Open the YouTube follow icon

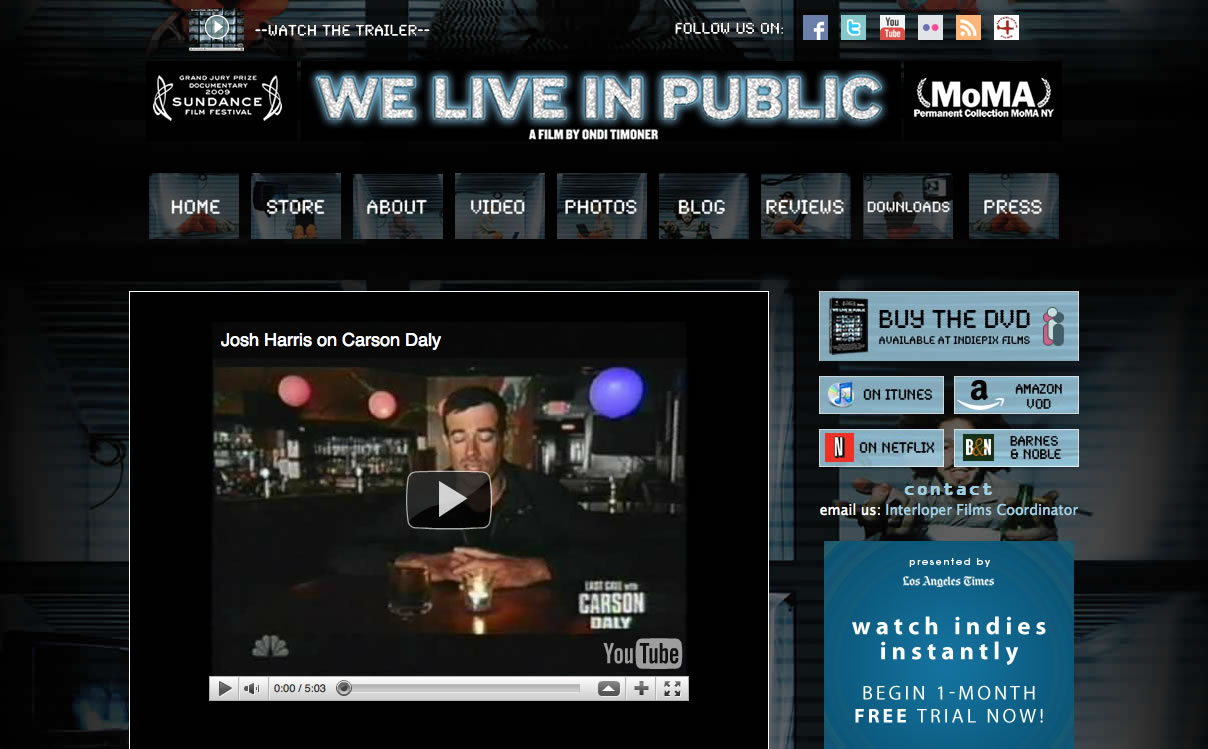(x=892, y=28)
